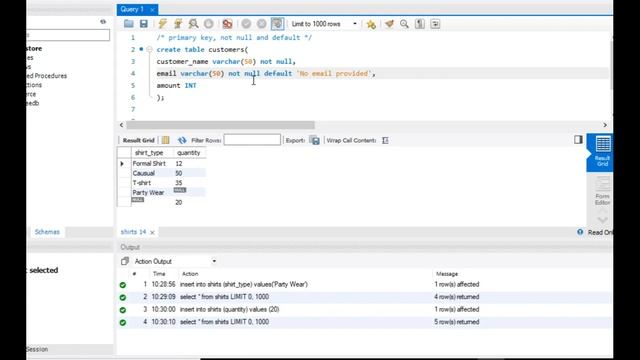Stop query execution icon

point(209,24)
